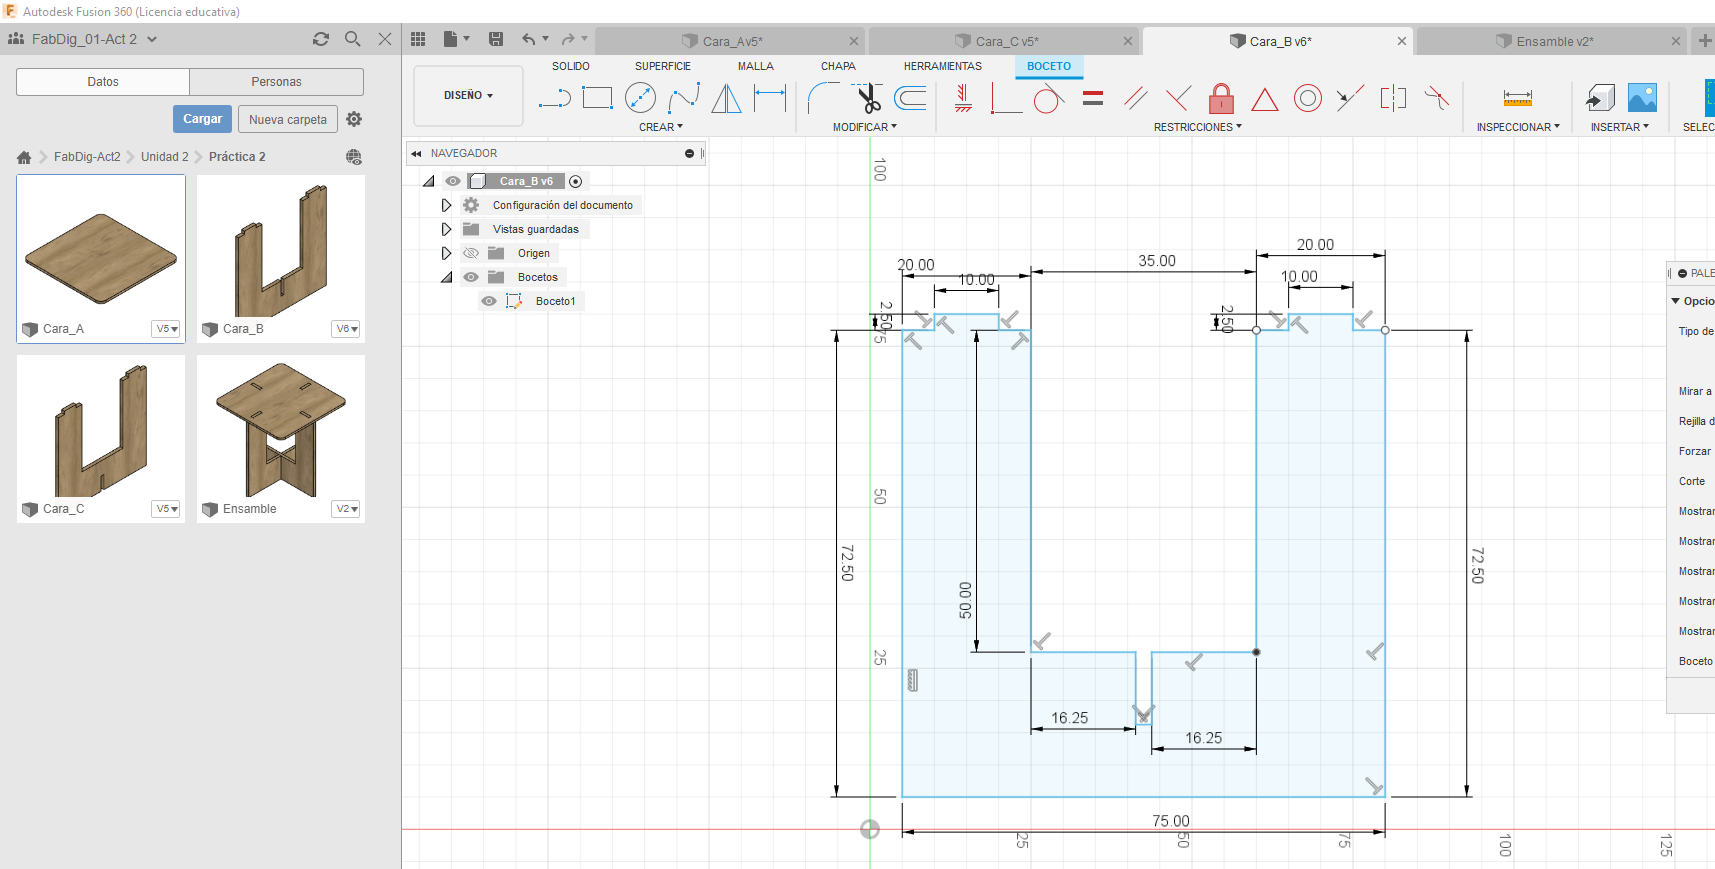1715x869 pixels.
Task: Open the CREAR dropdown menu
Action: 661,127
